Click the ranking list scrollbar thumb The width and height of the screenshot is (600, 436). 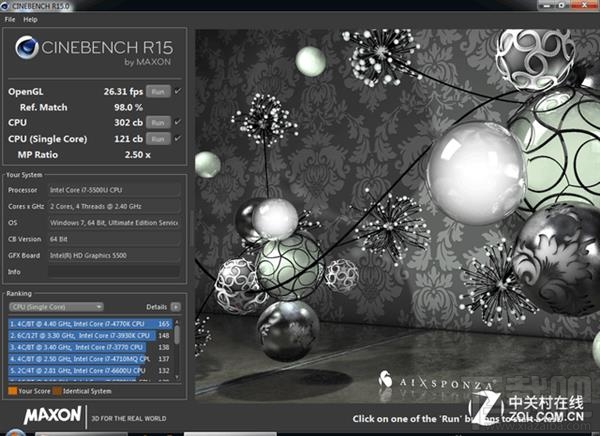click(x=177, y=335)
